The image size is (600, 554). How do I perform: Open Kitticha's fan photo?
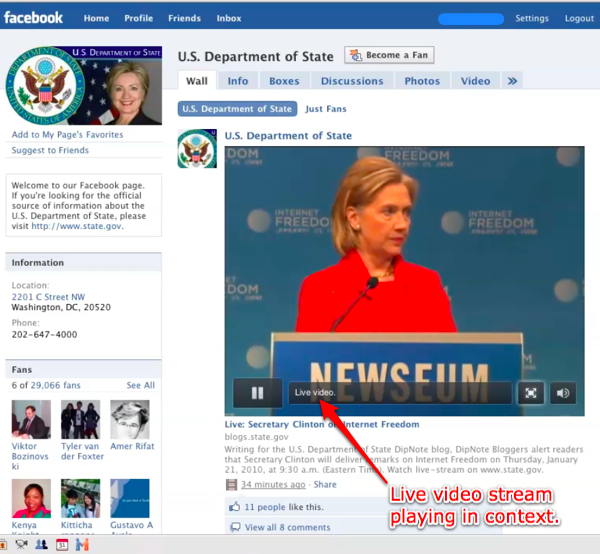click(80, 498)
